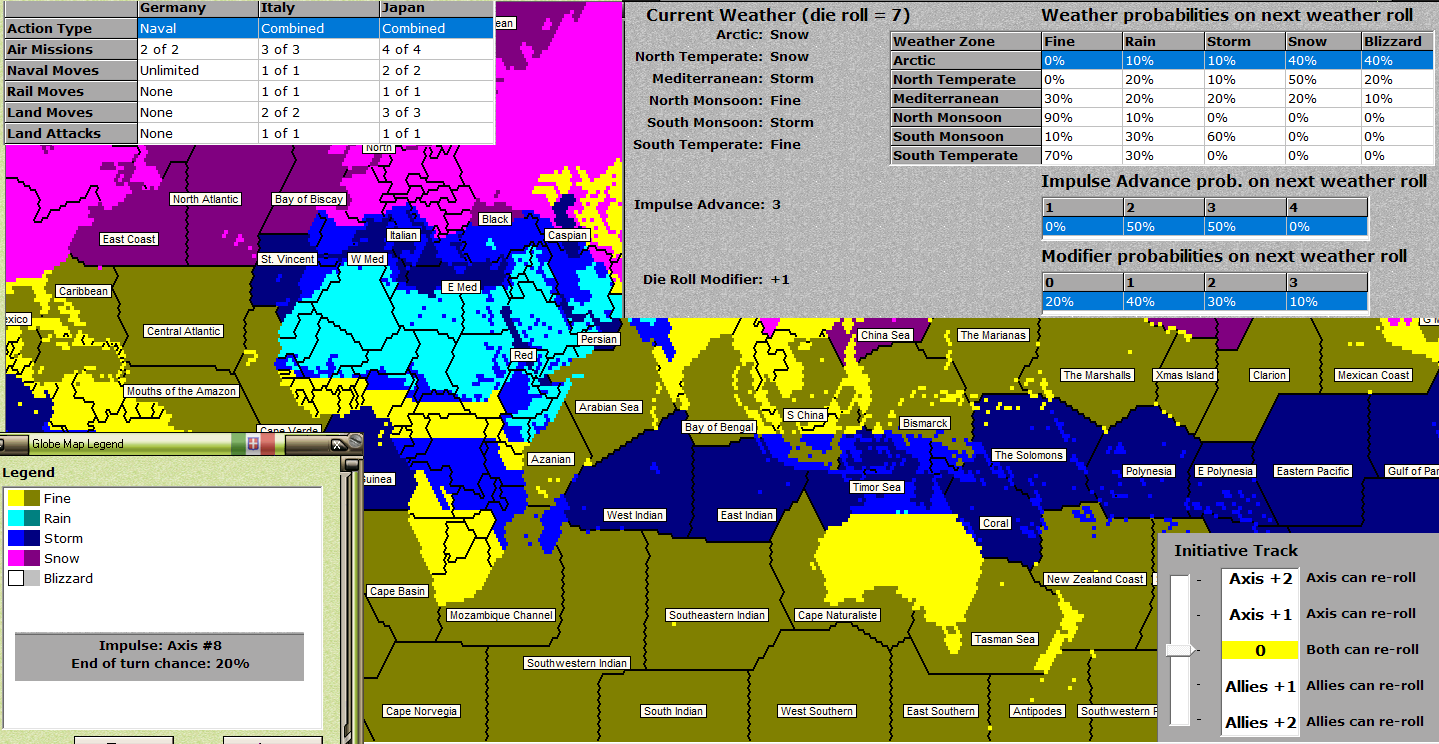This screenshot has height=744, width=1439.
Task: Select The Solomons sea area label
Action: [1028, 455]
